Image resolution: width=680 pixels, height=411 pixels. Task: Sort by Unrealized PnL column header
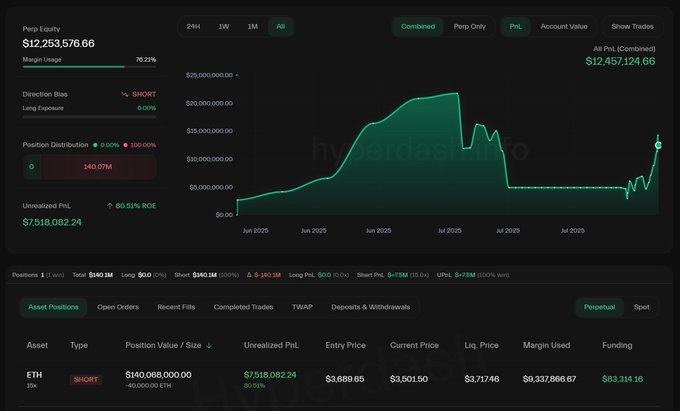coord(271,346)
